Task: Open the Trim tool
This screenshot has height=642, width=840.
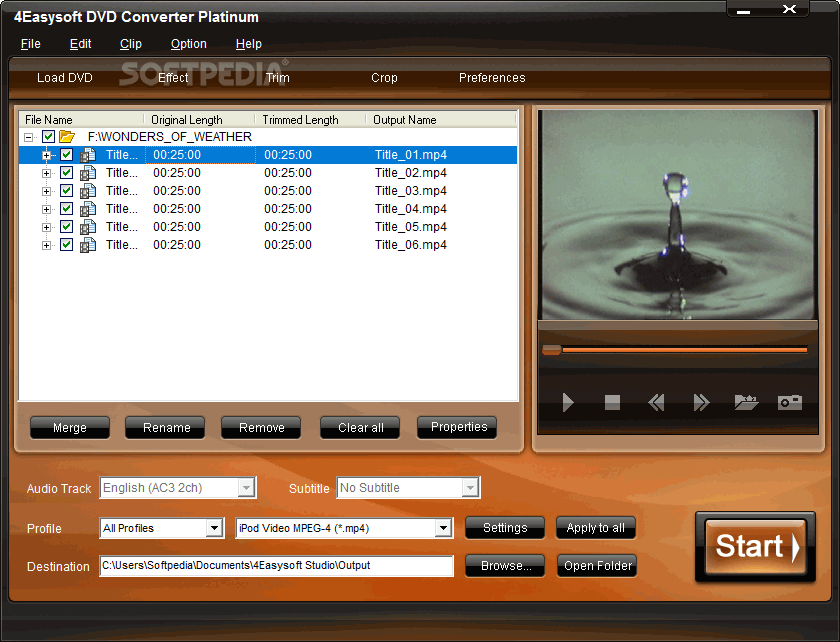Action: [278, 78]
